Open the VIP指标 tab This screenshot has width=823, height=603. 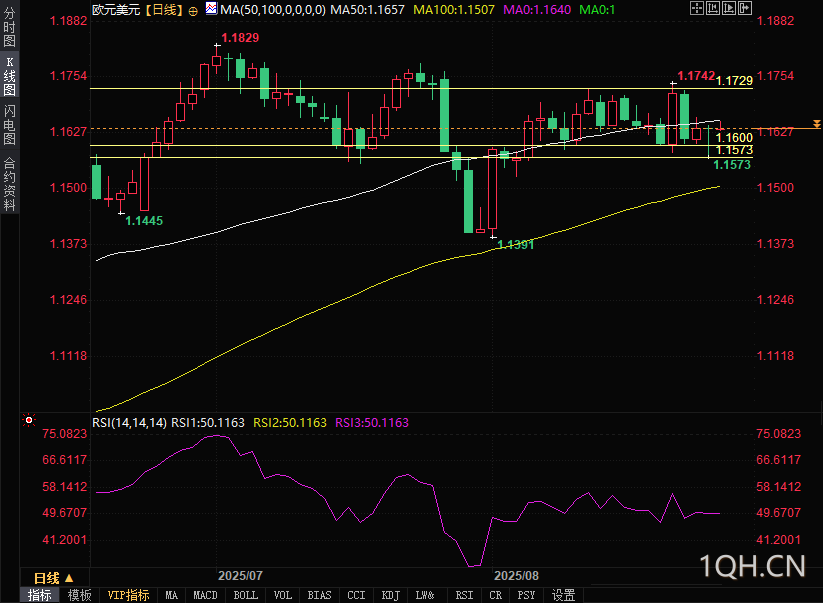tap(129, 595)
